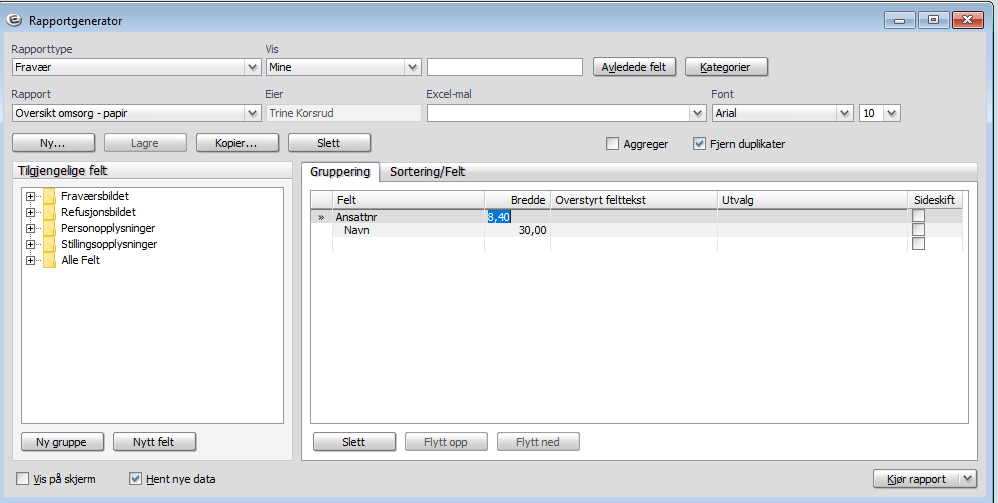Viewport: 998px width, 503px height.
Task: Click Slett button below the grouping grid
Action: point(354,442)
